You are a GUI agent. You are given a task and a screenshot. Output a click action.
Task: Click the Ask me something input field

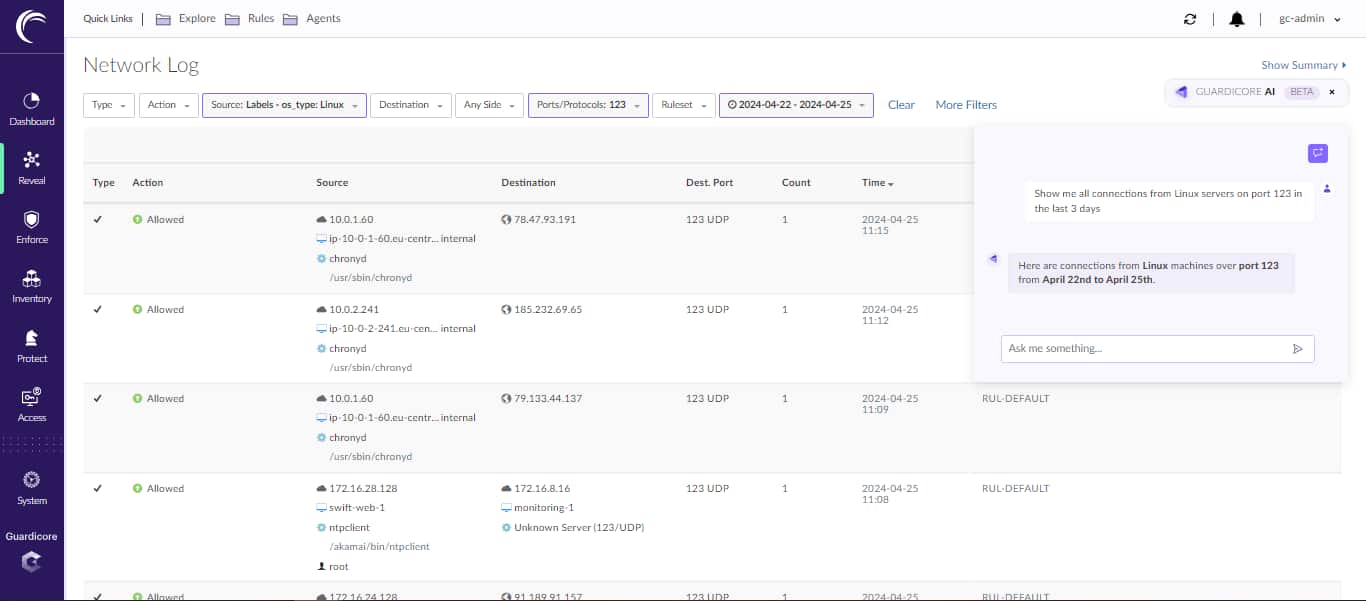[1145, 349]
